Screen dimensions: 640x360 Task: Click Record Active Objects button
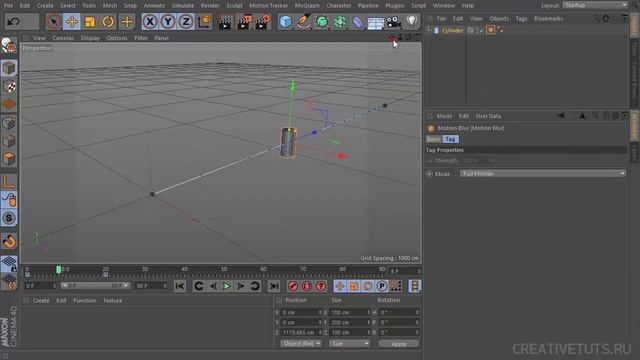point(293,286)
